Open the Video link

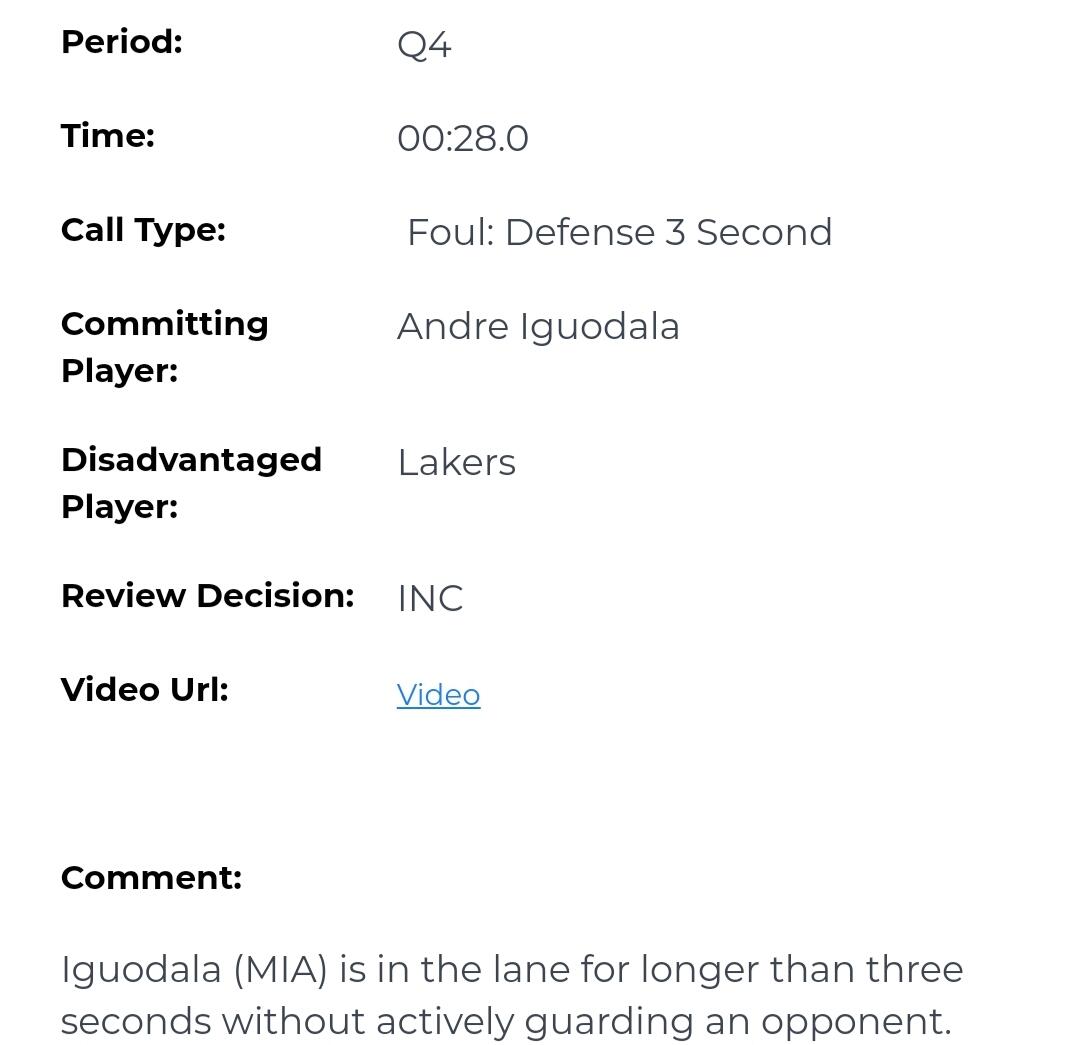pyautogui.click(x=438, y=695)
